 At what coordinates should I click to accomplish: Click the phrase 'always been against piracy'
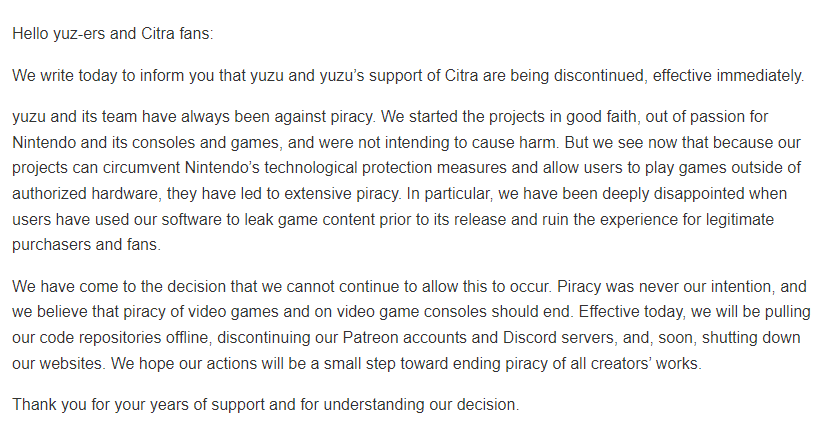[277, 116]
